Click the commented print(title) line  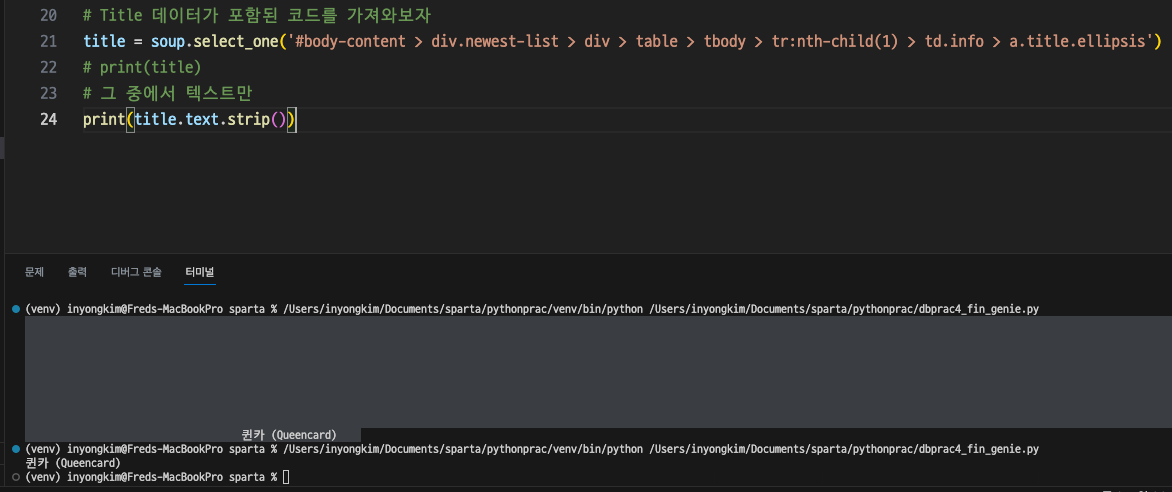(x=143, y=67)
